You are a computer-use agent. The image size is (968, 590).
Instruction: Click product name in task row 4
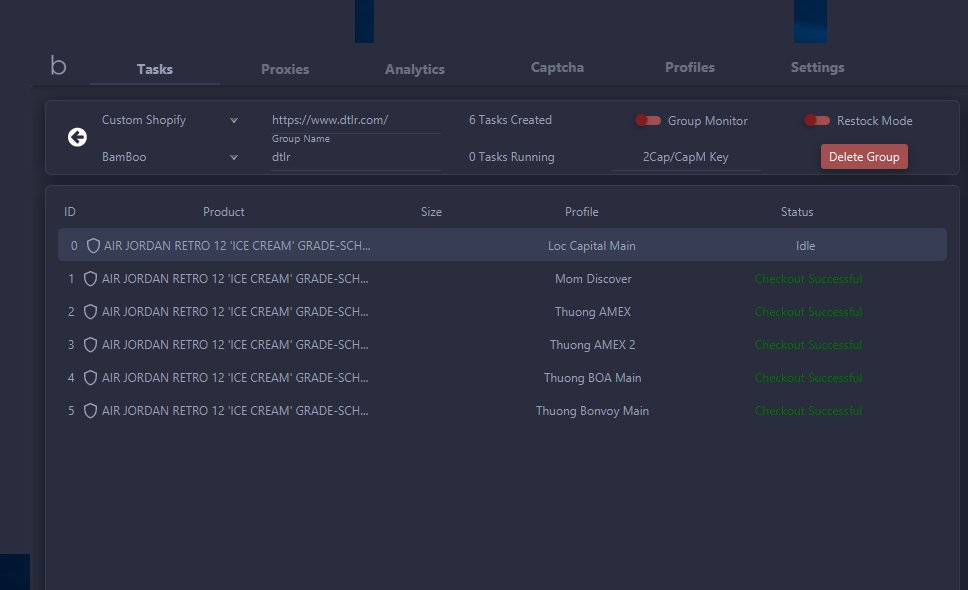235,378
